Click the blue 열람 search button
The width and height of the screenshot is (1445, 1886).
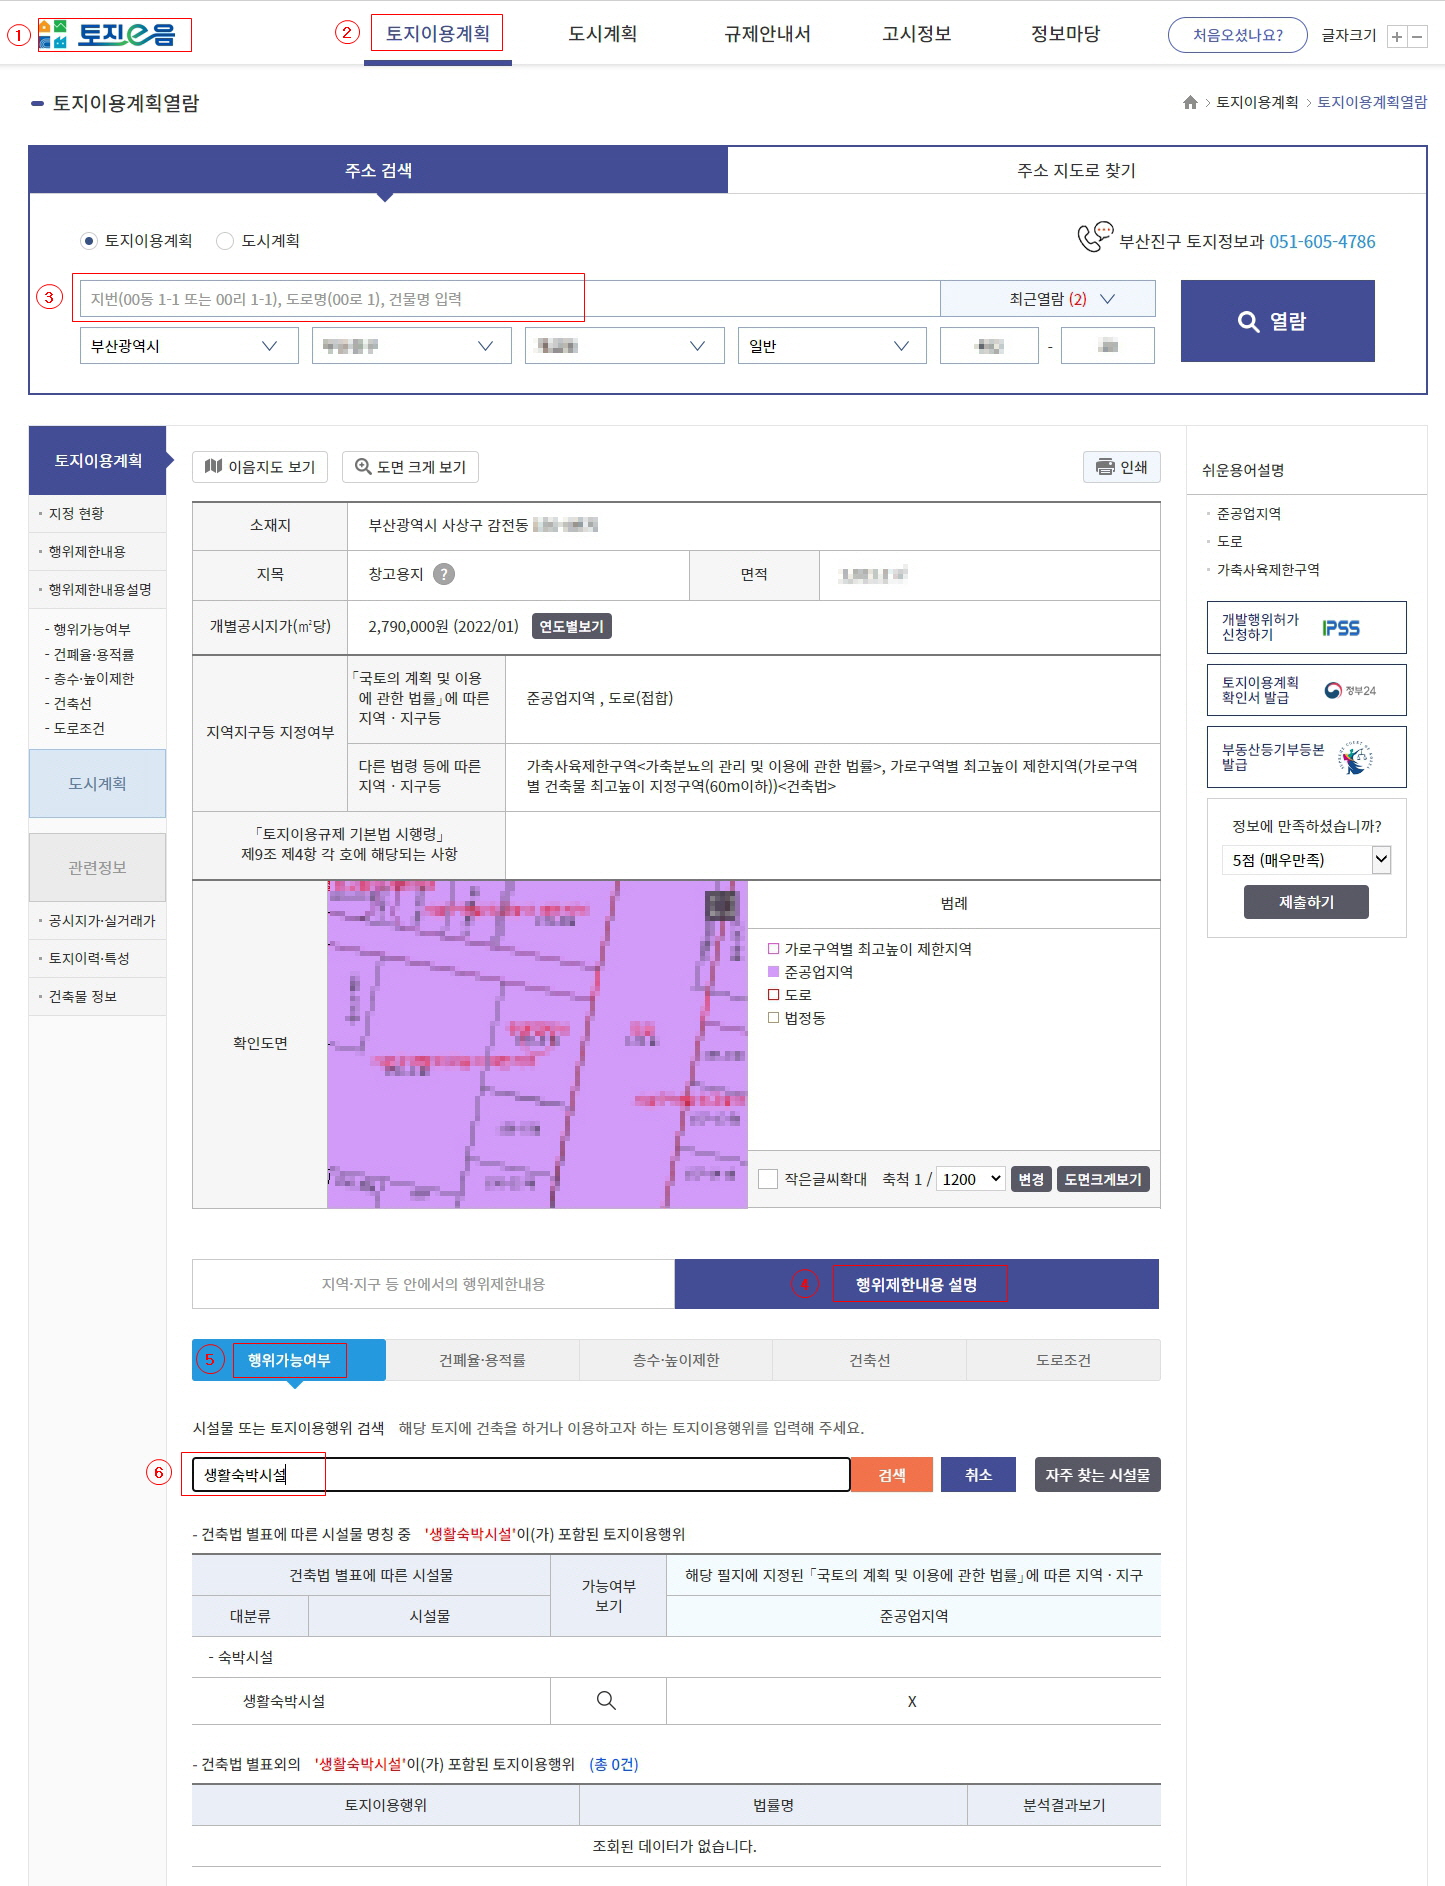point(1277,321)
